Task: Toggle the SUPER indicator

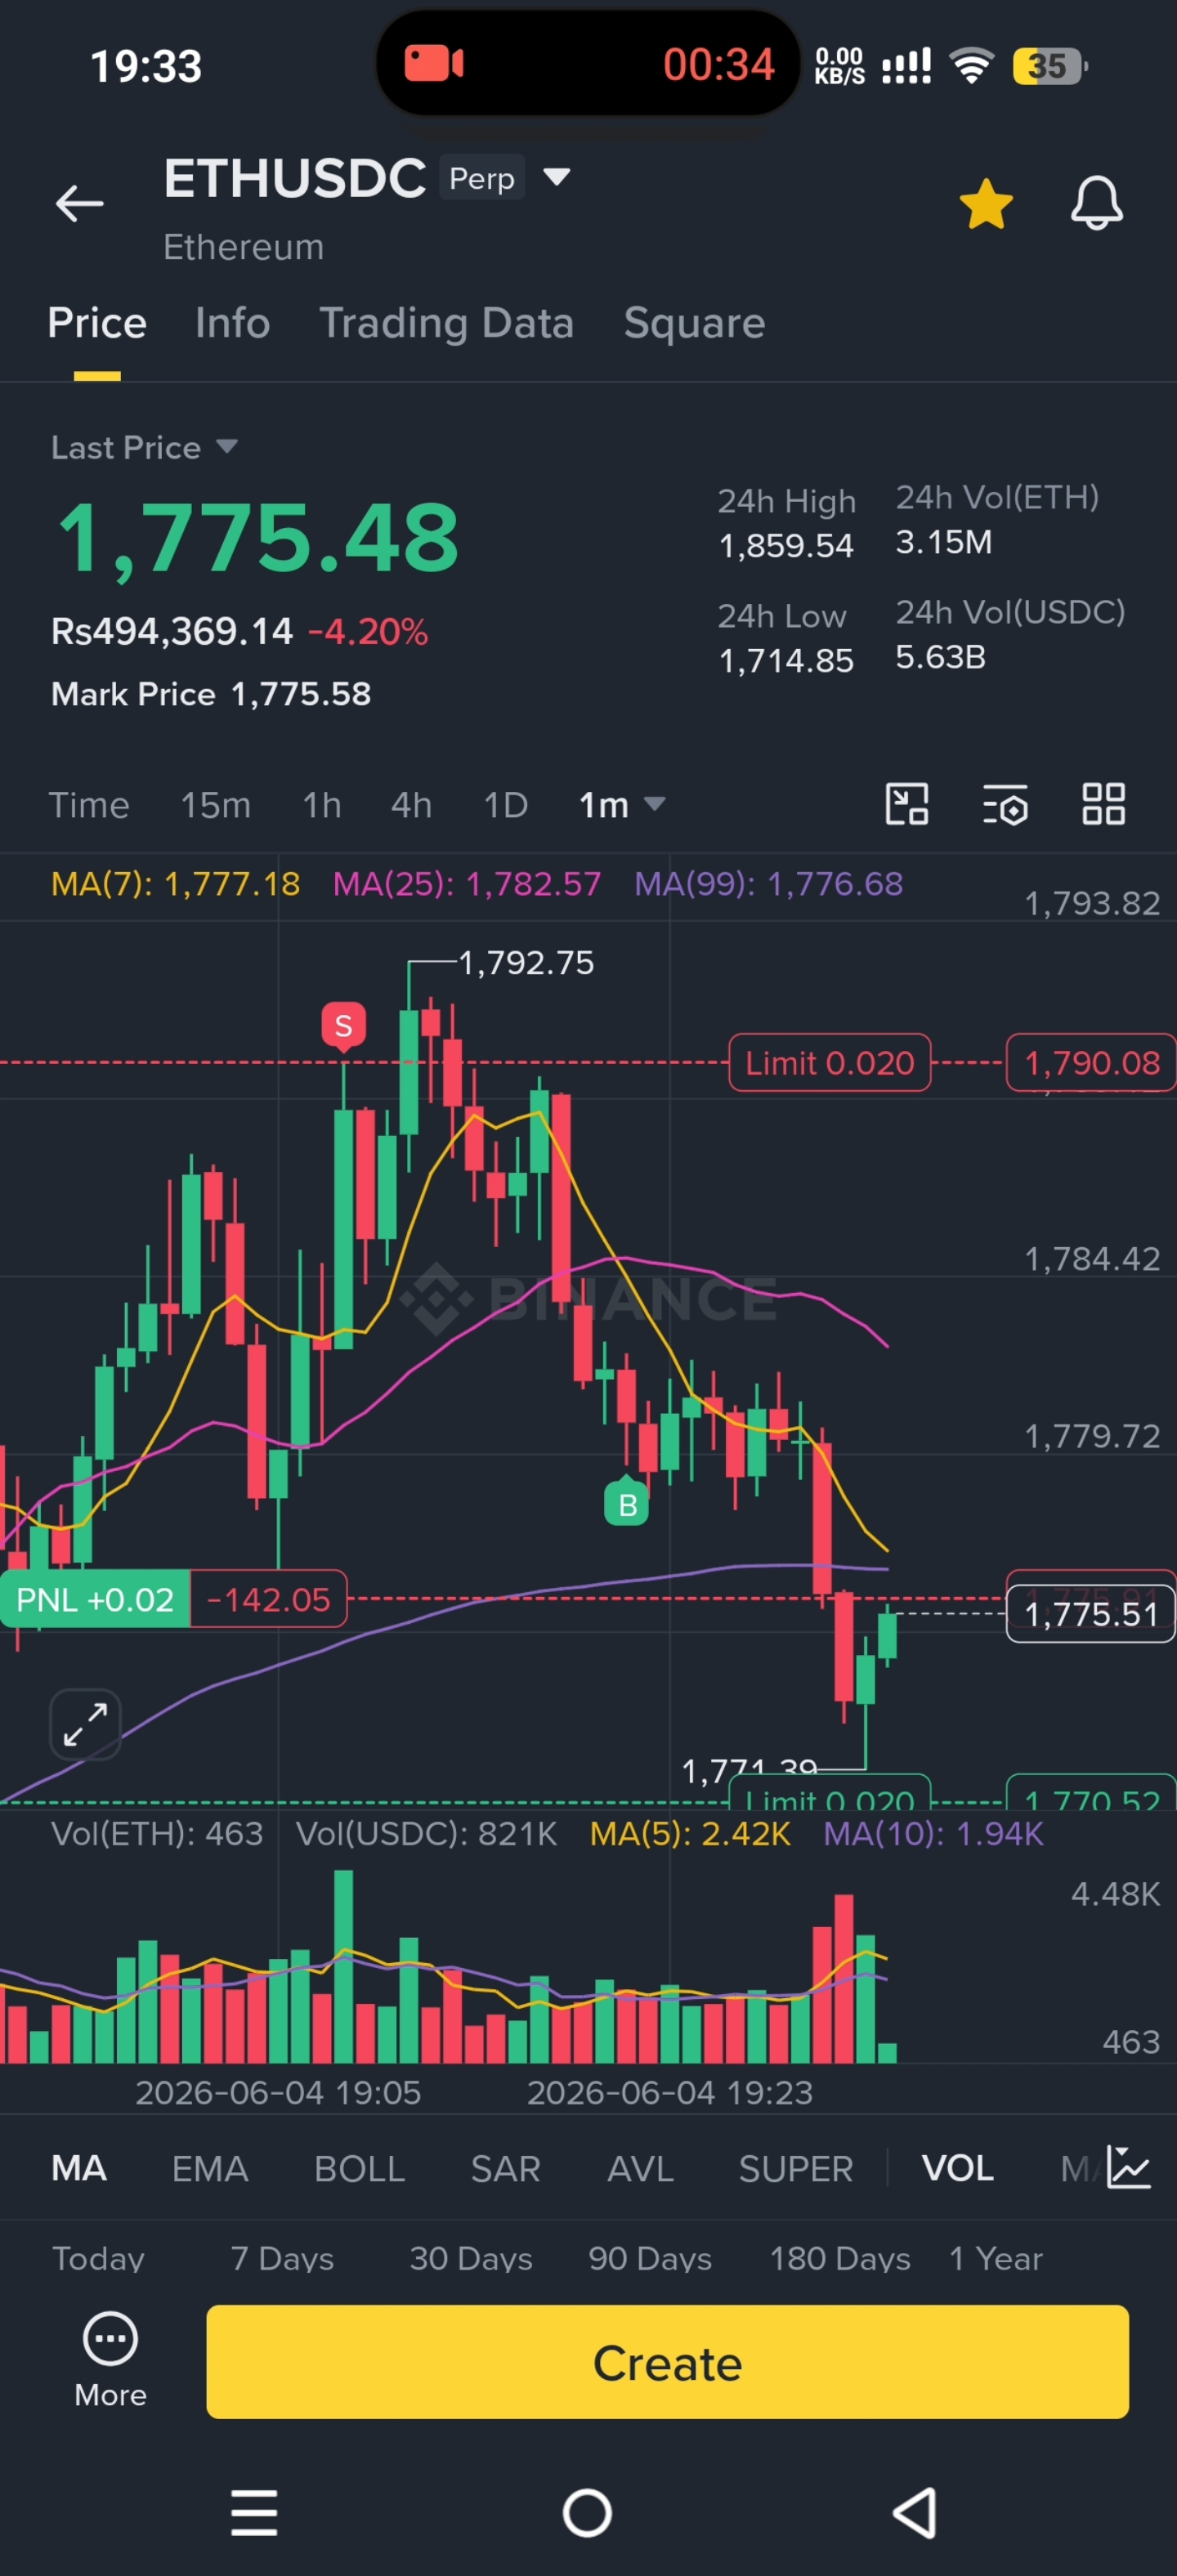Action: [796, 2168]
